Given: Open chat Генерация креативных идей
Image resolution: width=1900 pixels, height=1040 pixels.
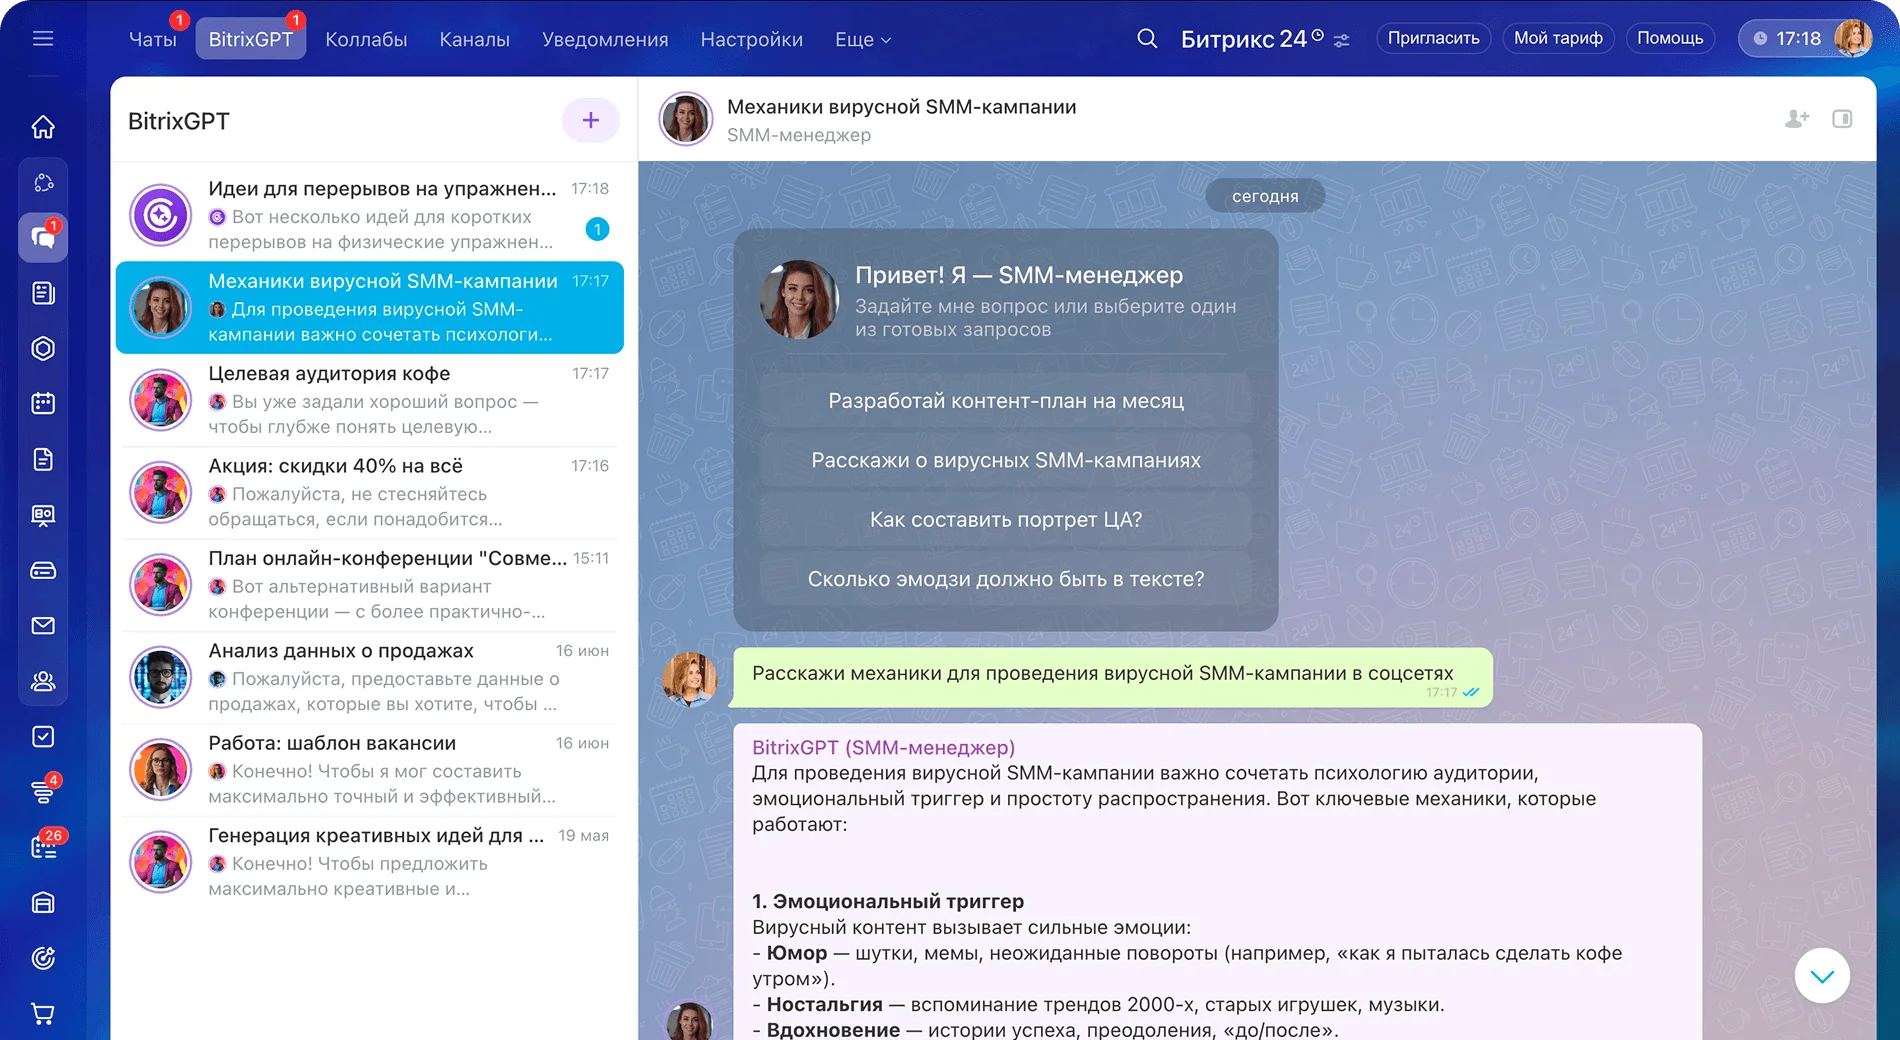Looking at the screenshot, I should tap(370, 862).
